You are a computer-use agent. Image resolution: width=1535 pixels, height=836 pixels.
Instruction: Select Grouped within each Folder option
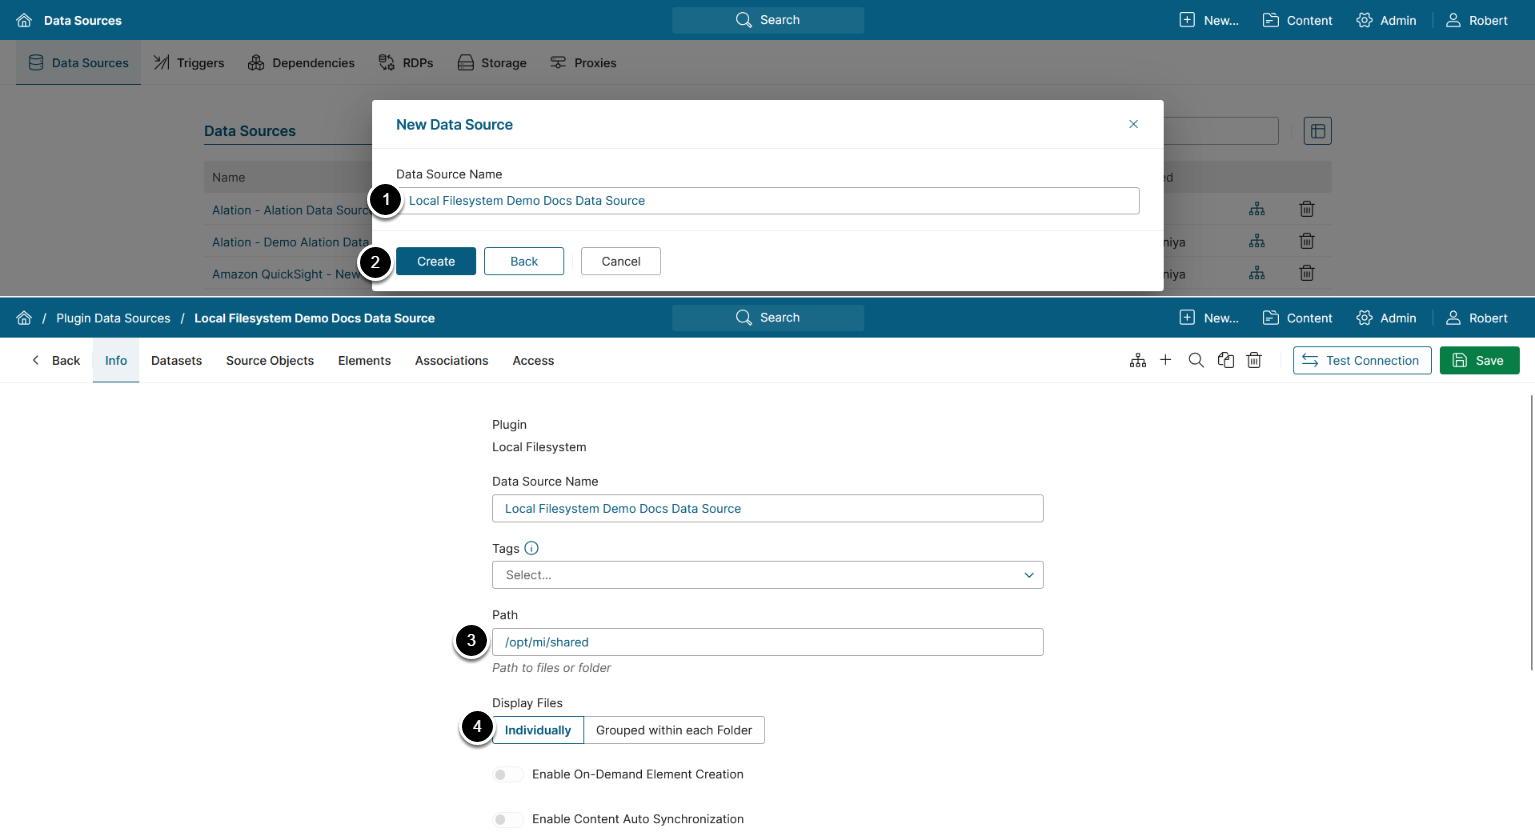[x=674, y=731]
